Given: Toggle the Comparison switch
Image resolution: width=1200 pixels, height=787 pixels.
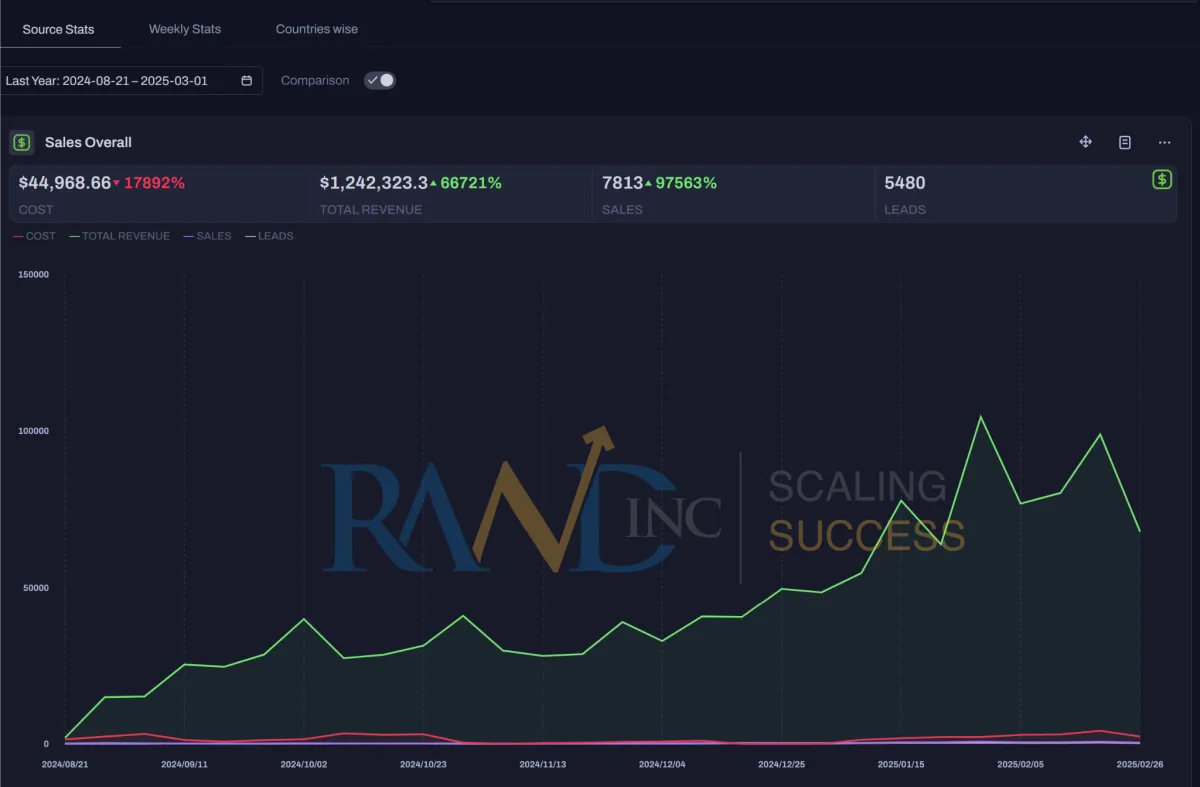Looking at the screenshot, I should [380, 80].
